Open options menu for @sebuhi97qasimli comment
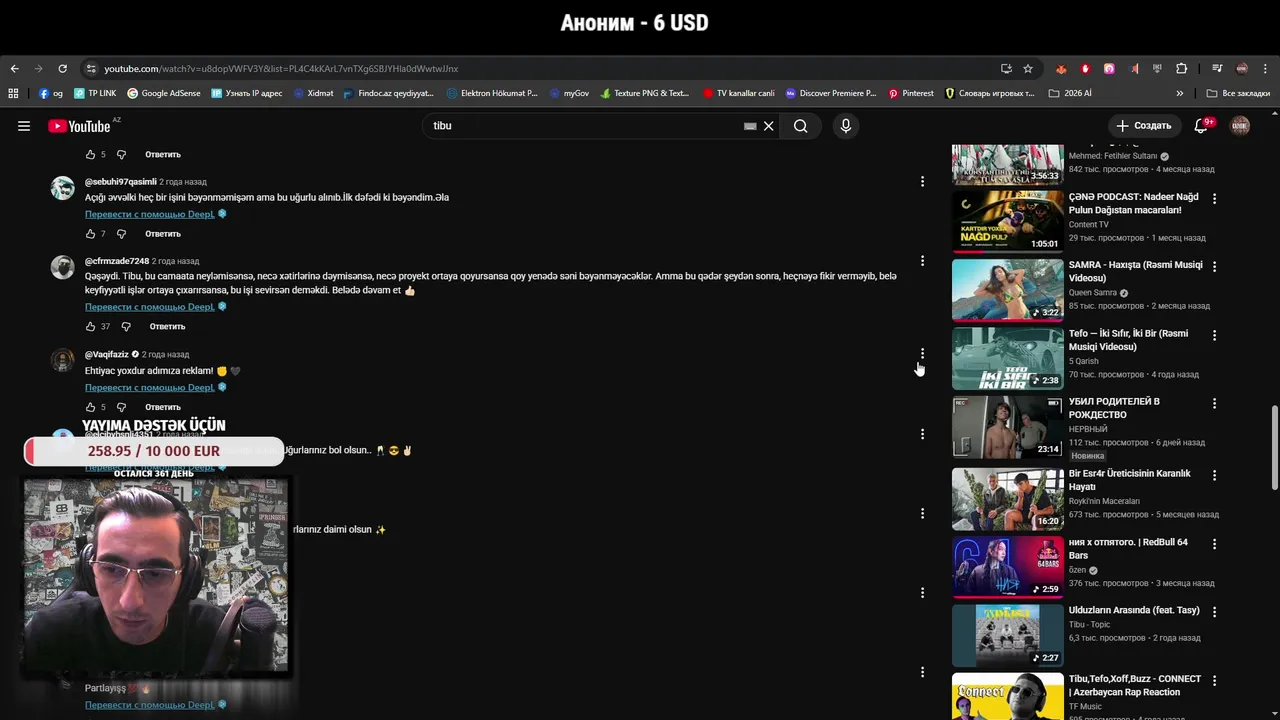This screenshot has width=1280, height=720. [x=922, y=182]
